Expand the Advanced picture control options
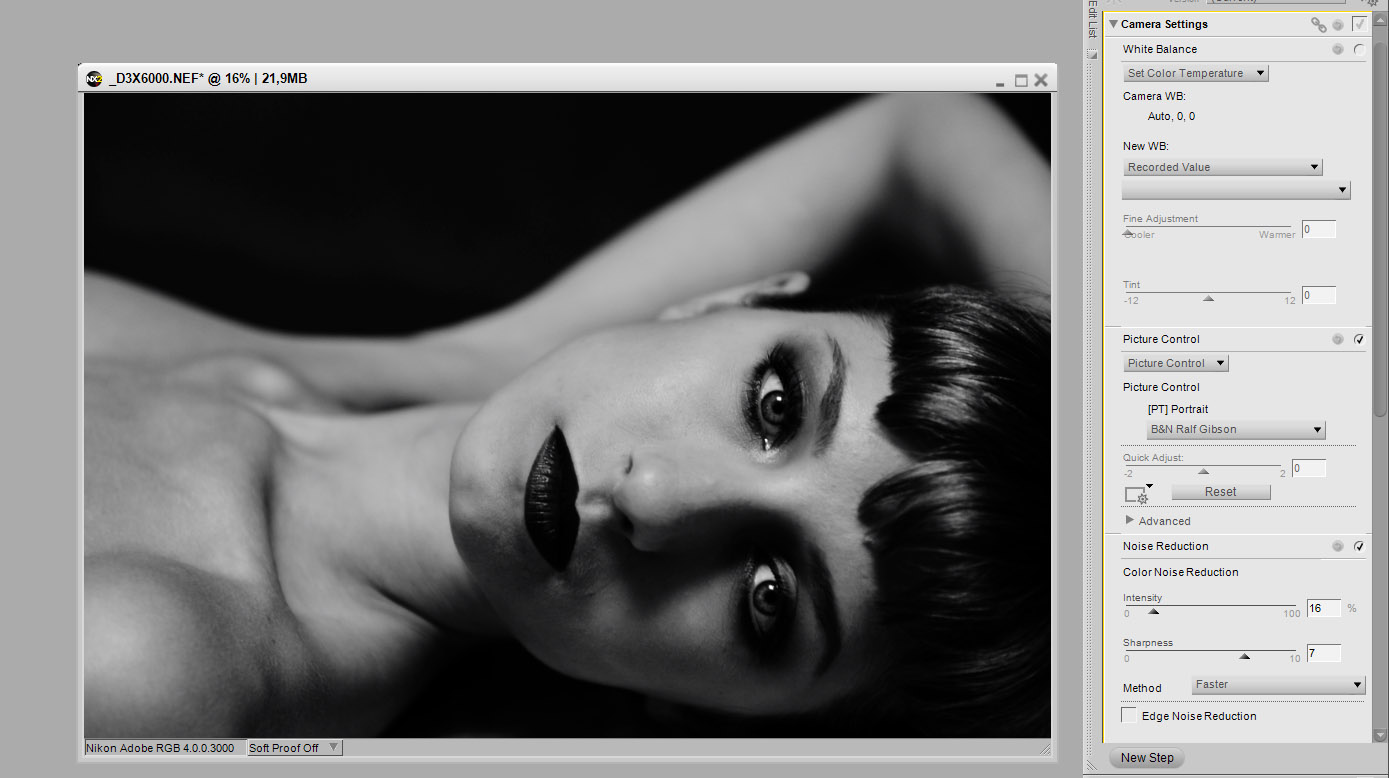This screenshot has height=778, width=1389. click(x=1130, y=520)
